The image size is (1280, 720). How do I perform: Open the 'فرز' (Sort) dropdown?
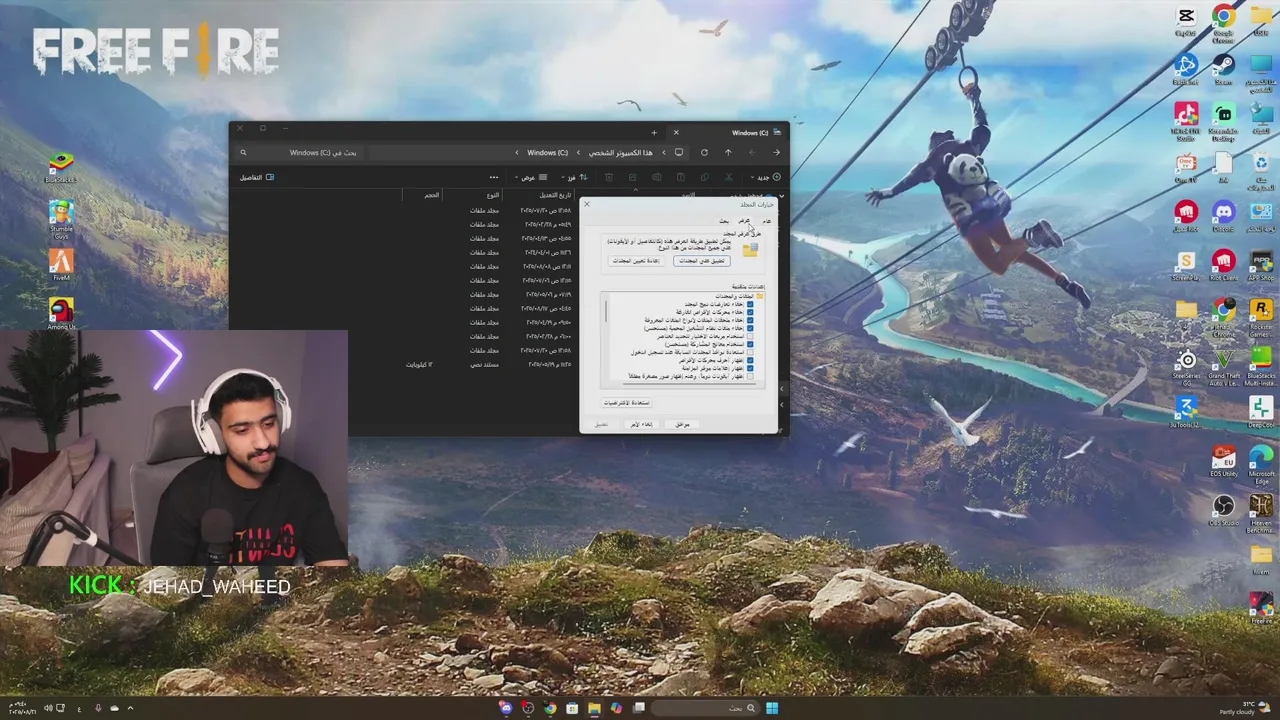coord(577,177)
